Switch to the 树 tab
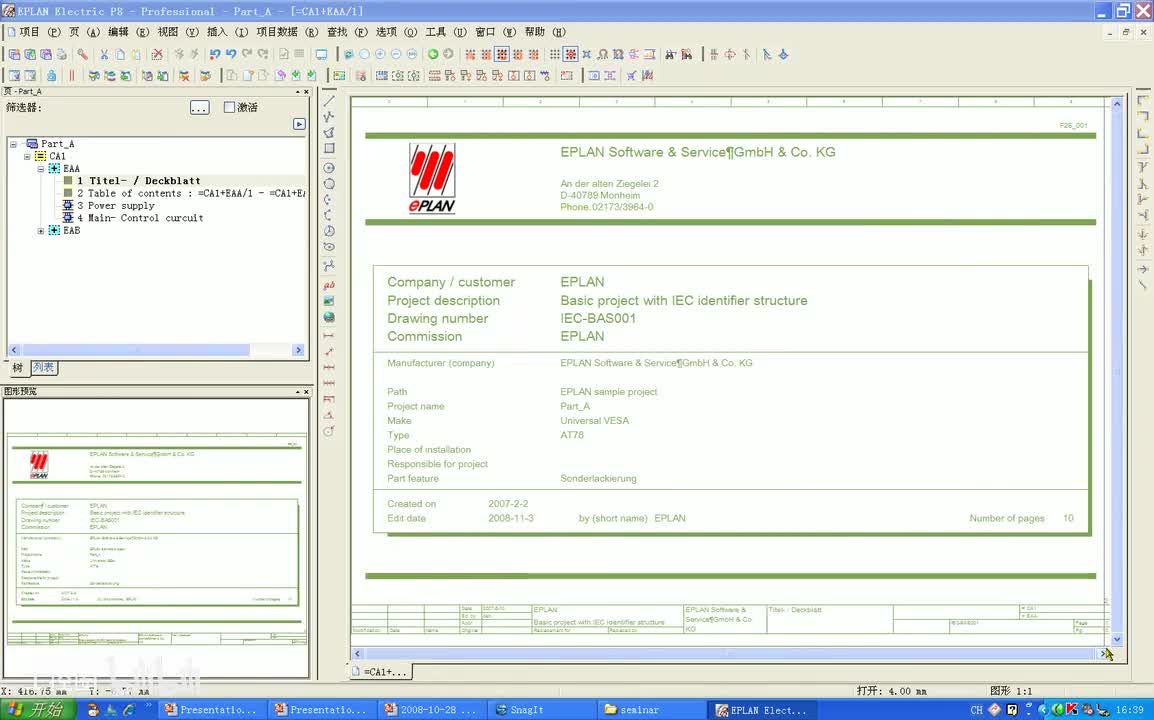This screenshot has height=720, width=1154. pos(18,367)
